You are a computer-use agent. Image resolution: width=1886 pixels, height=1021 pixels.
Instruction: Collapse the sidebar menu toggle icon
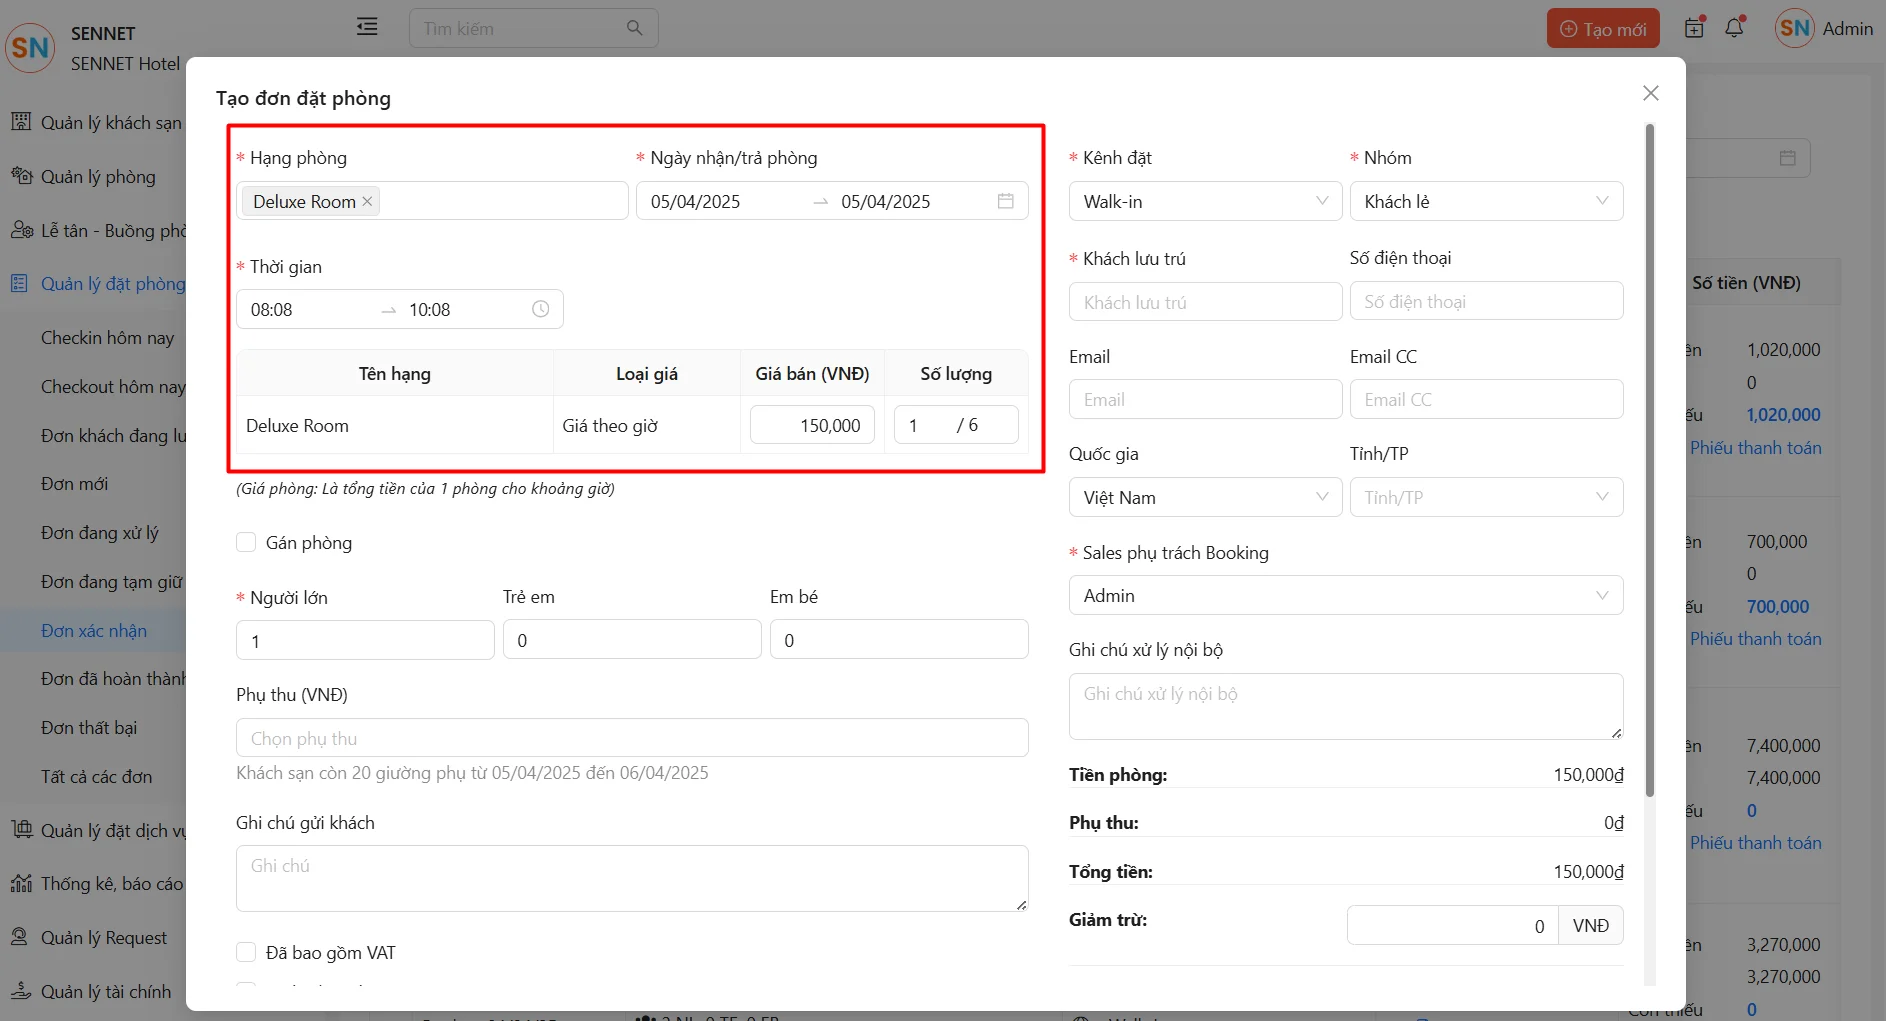367,27
